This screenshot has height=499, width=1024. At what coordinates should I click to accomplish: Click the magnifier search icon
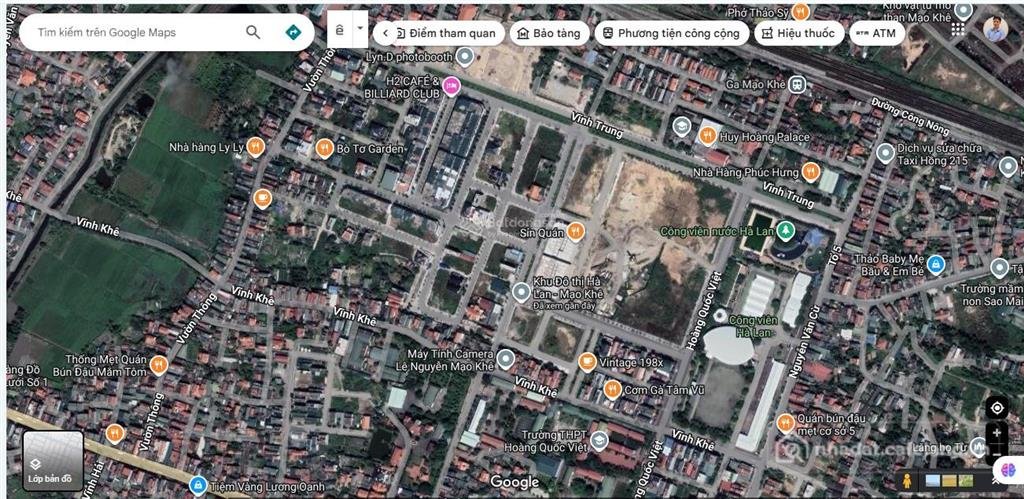(253, 32)
